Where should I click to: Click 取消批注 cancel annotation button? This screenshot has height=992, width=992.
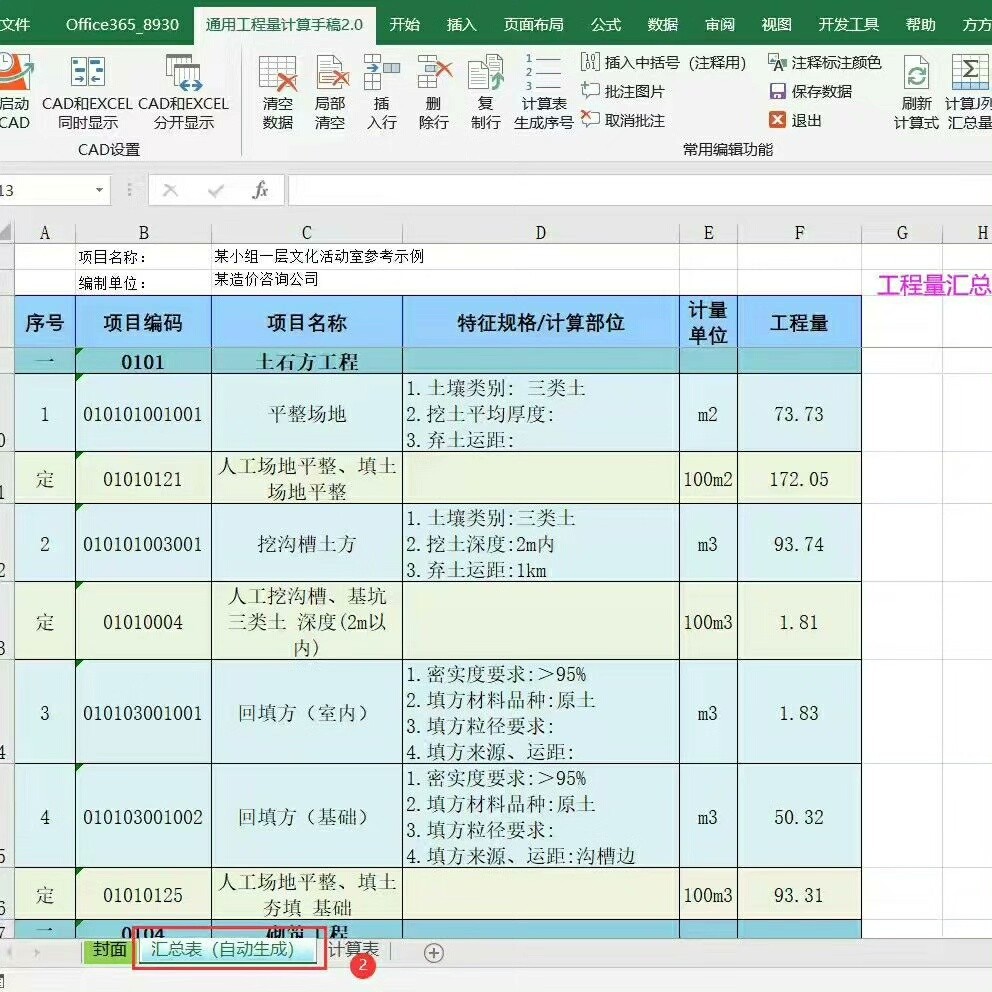(623, 120)
